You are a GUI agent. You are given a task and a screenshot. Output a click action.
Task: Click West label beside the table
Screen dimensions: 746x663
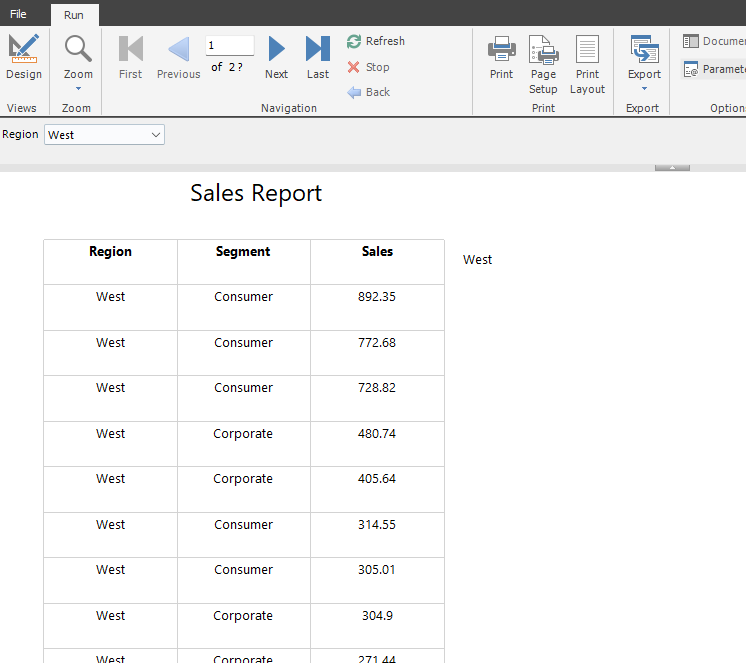coord(477,260)
